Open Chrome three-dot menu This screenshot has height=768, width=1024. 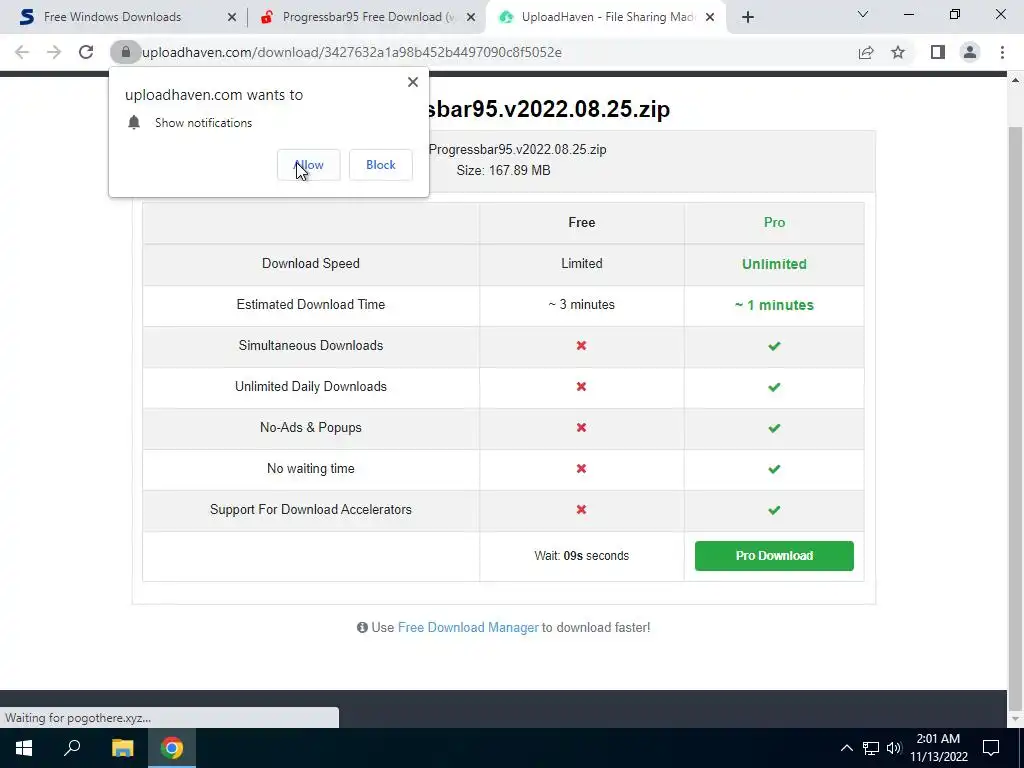[1002, 52]
